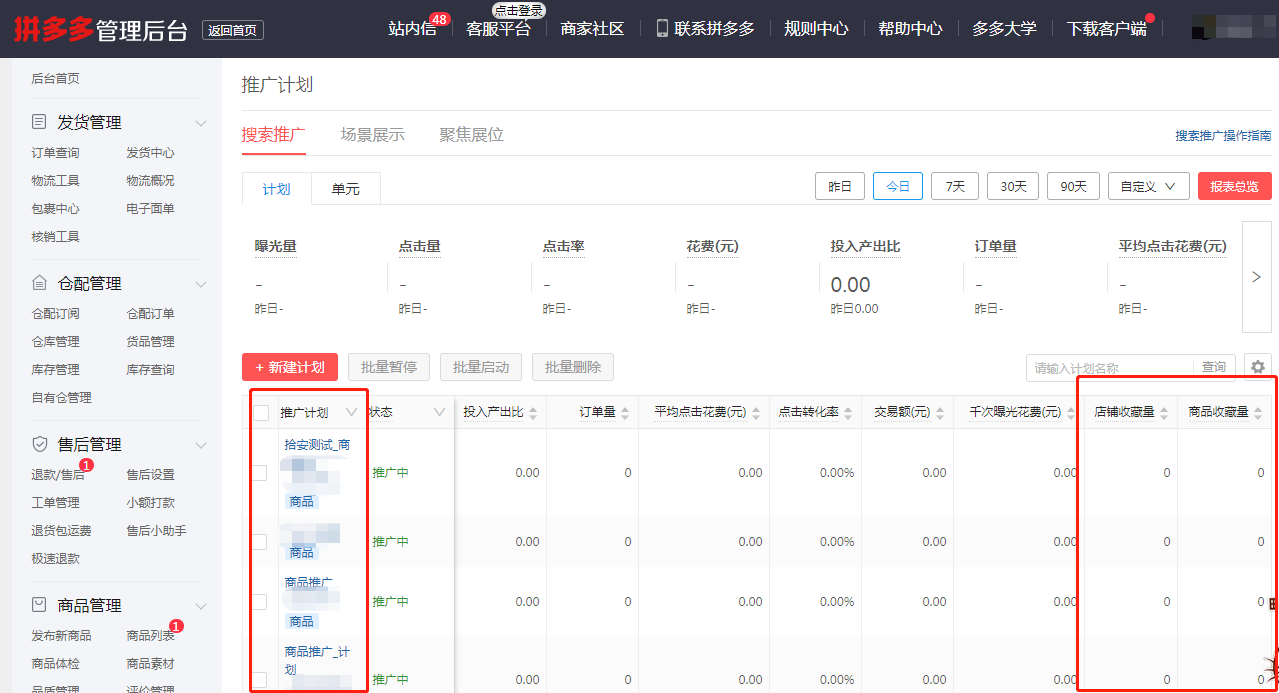Open the column settings gear icon

click(1258, 367)
